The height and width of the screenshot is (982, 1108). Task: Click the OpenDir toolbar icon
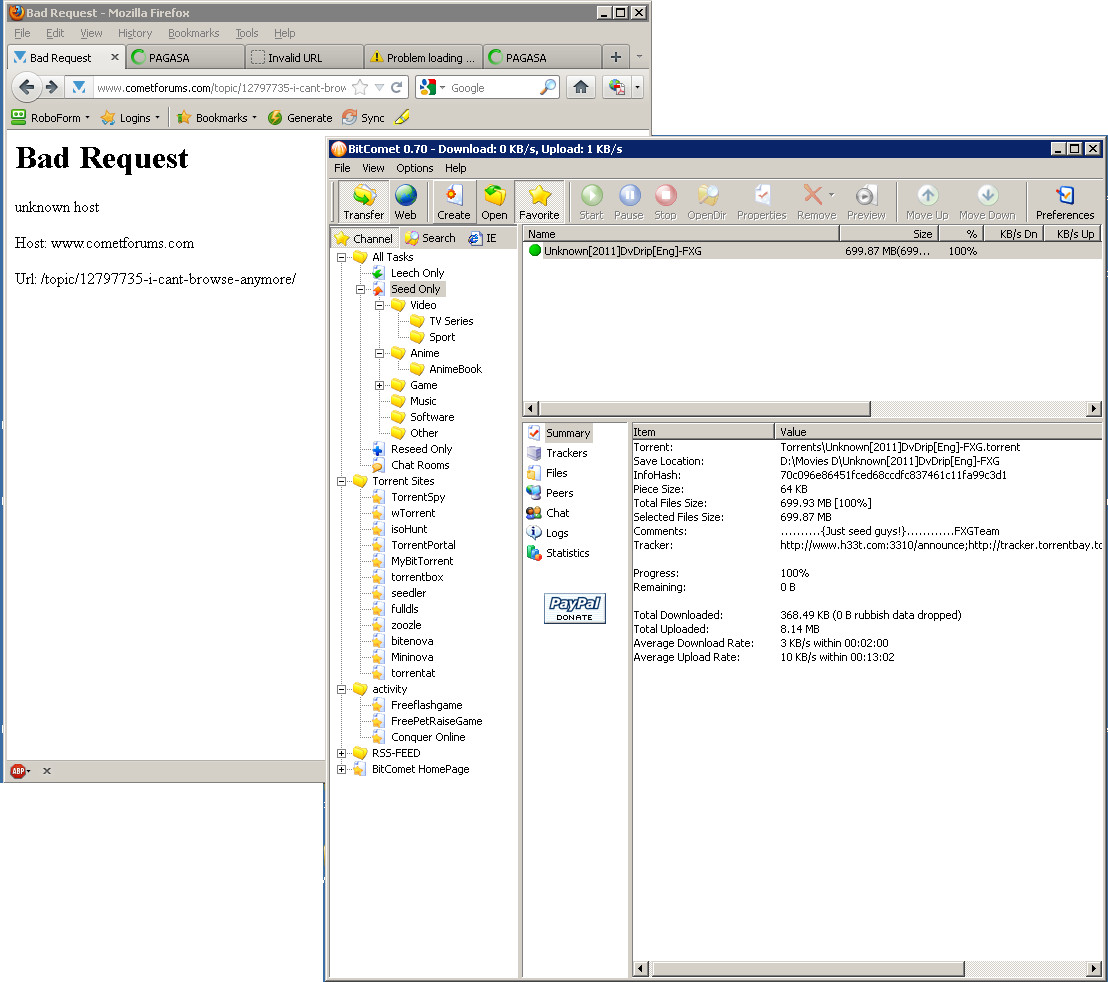[x=707, y=201]
